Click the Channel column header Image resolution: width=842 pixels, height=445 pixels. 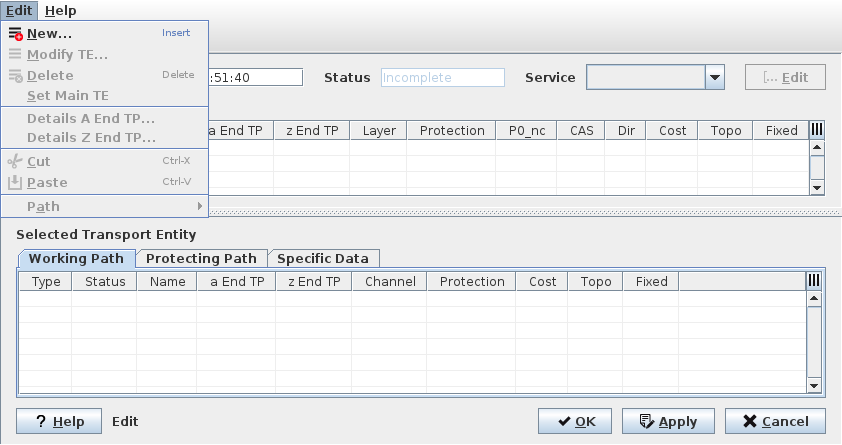click(389, 282)
